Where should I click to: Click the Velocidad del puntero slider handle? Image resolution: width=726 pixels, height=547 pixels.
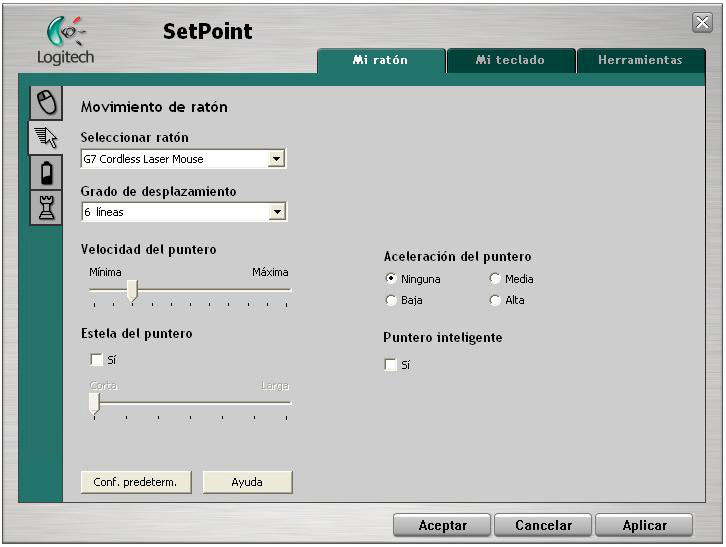(131, 290)
